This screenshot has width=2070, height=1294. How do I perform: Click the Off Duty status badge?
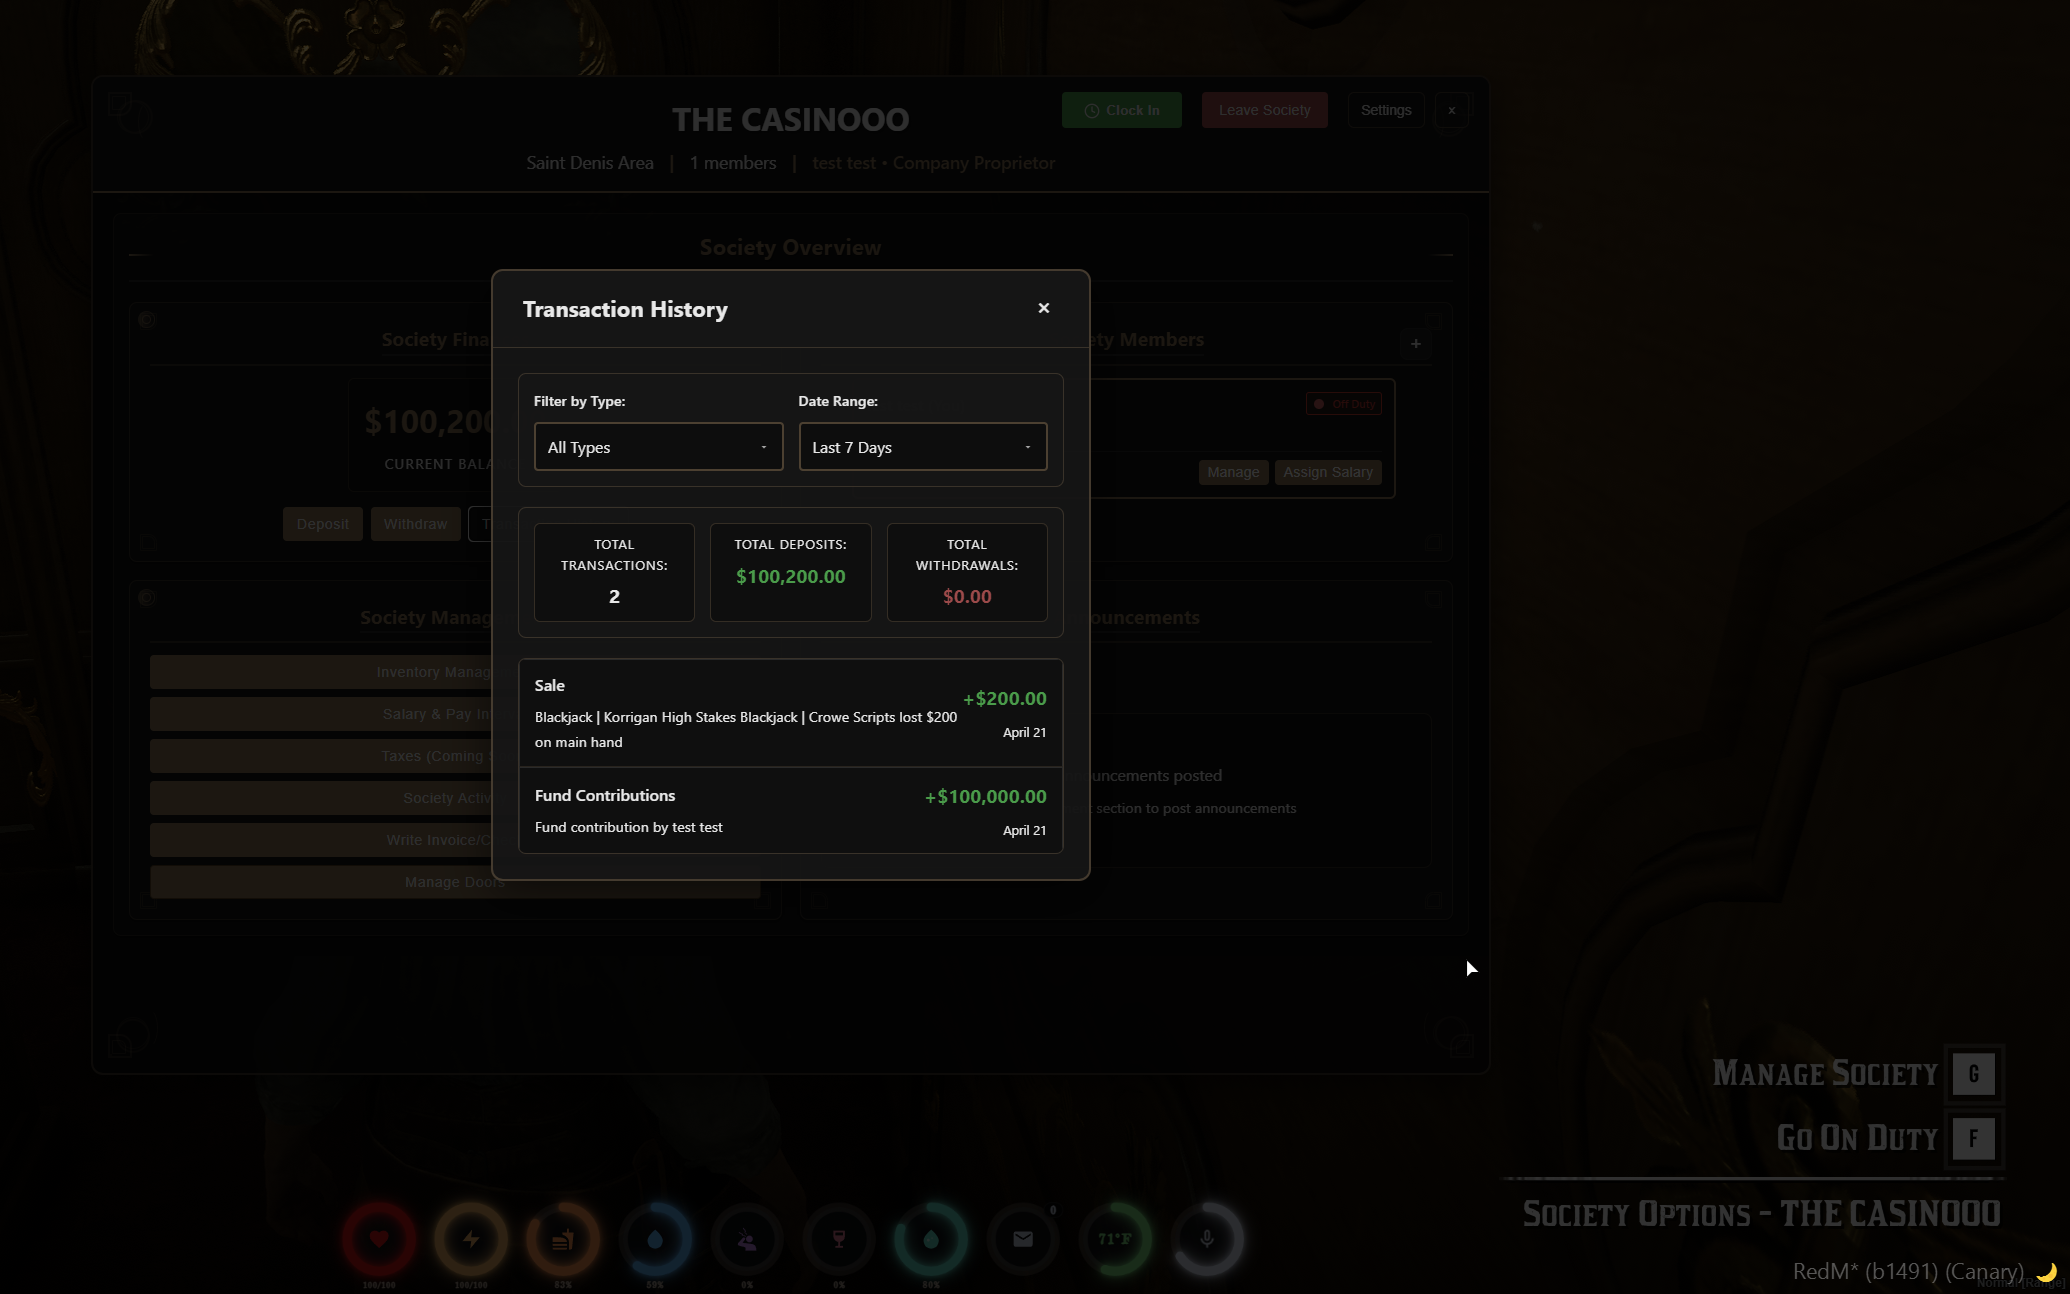[x=1344, y=404]
